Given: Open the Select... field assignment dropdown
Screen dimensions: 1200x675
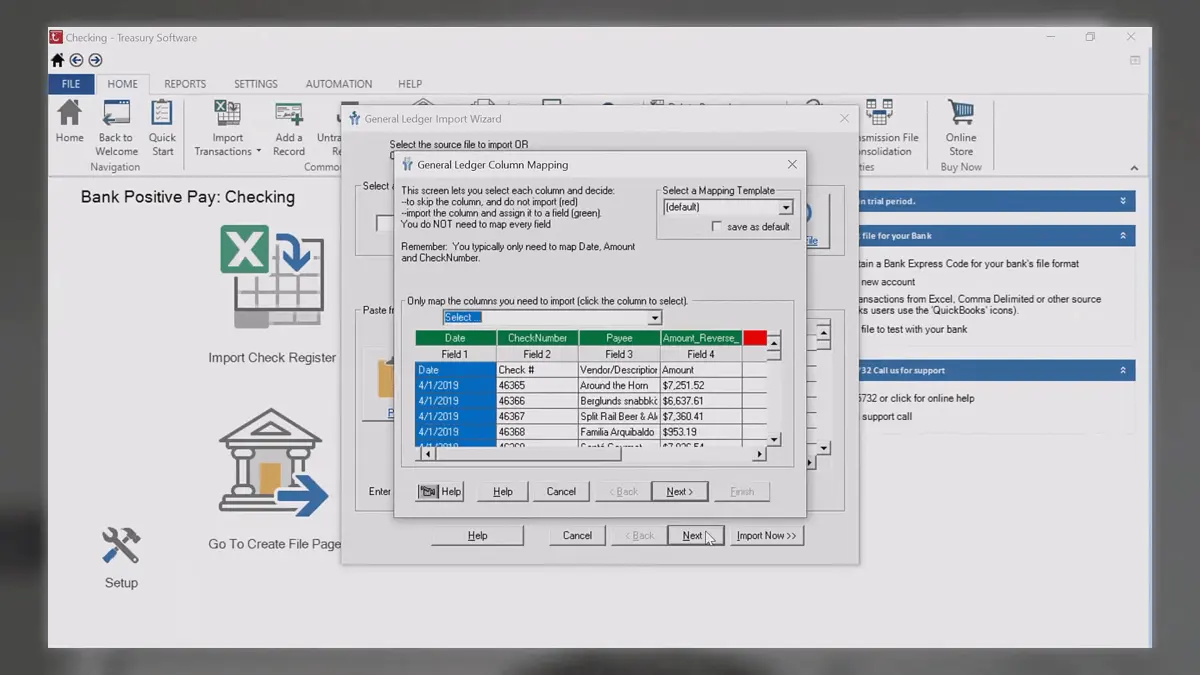Looking at the screenshot, I should click(655, 318).
